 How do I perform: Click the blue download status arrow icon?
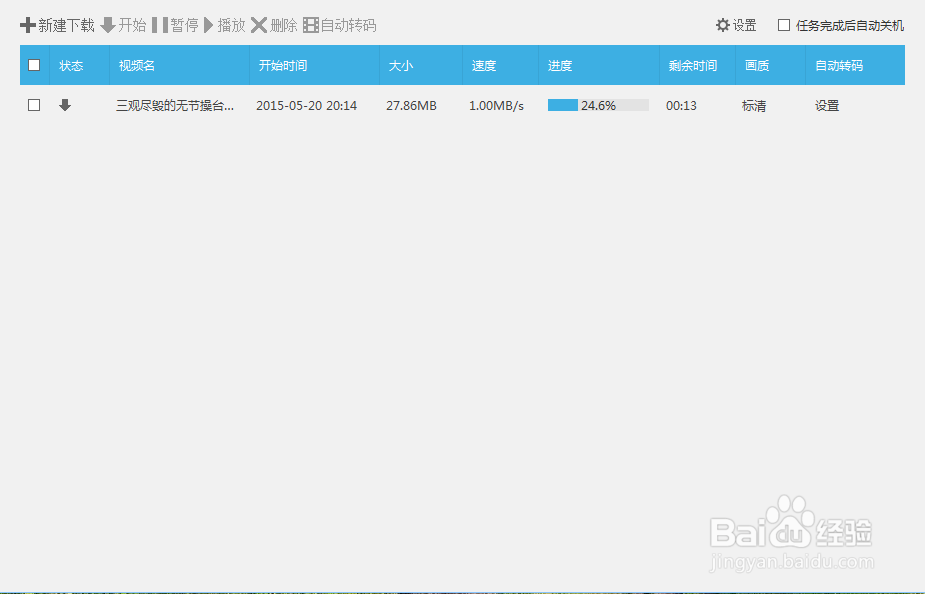point(65,104)
